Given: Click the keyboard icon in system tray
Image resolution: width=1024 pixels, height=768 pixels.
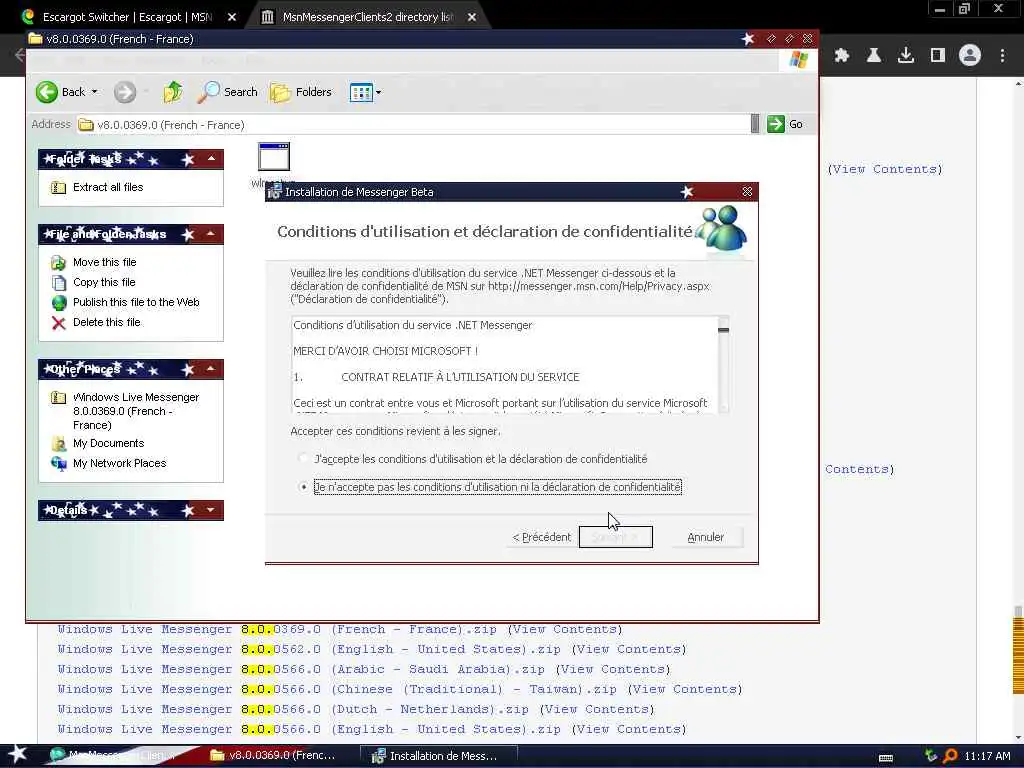Looking at the screenshot, I should tap(886, 758).
